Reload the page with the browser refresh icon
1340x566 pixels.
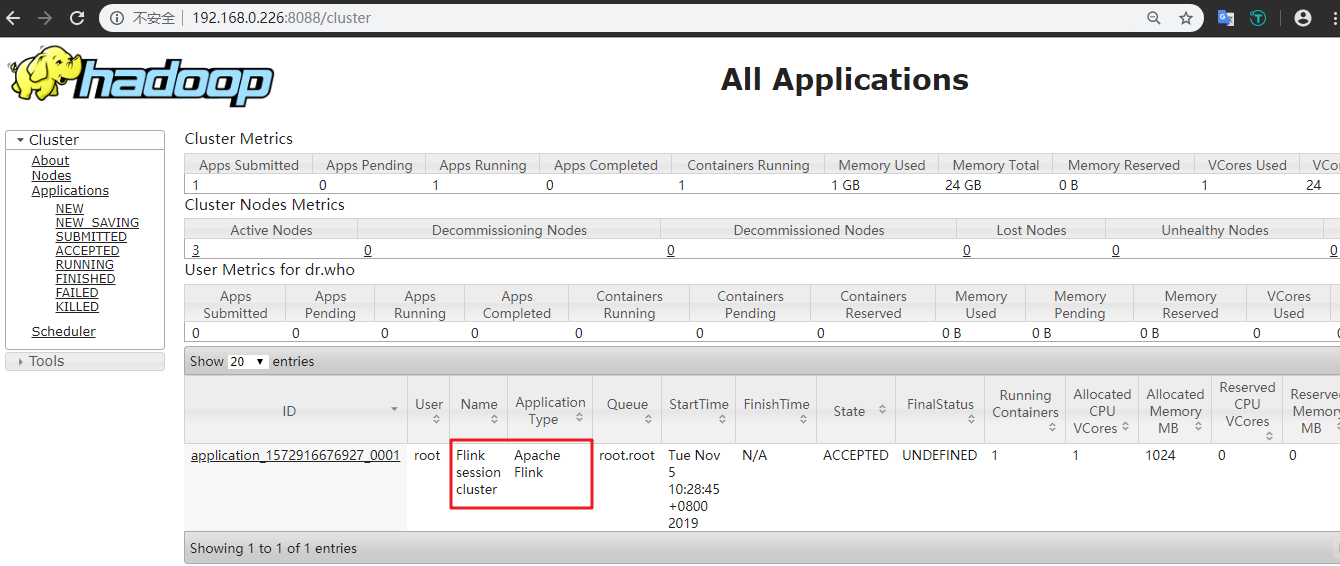(77, 18)
